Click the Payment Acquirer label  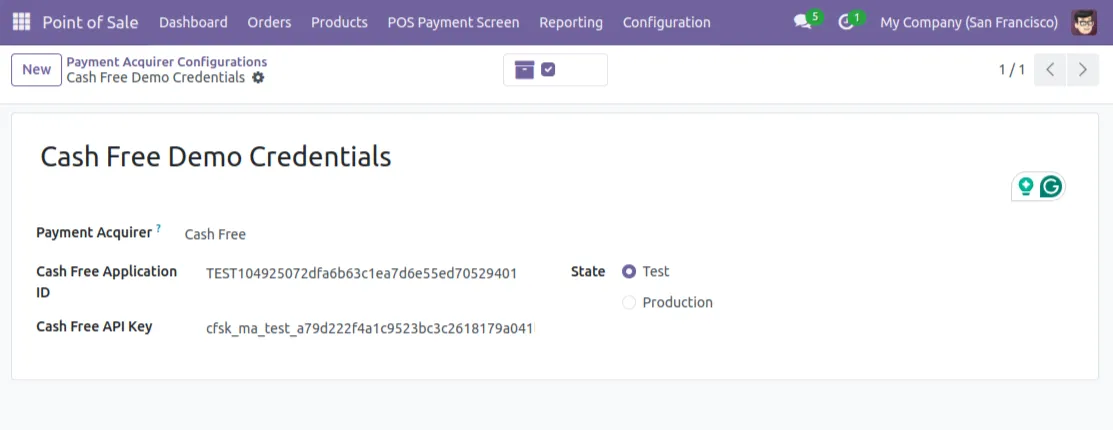pos(94,232)
